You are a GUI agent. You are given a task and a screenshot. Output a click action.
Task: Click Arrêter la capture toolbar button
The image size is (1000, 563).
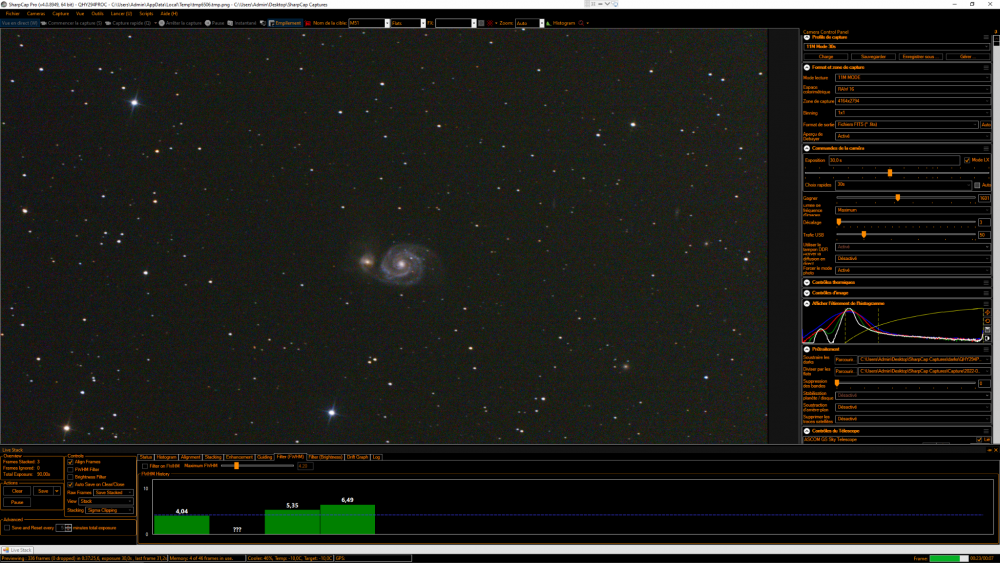(180, 23)
